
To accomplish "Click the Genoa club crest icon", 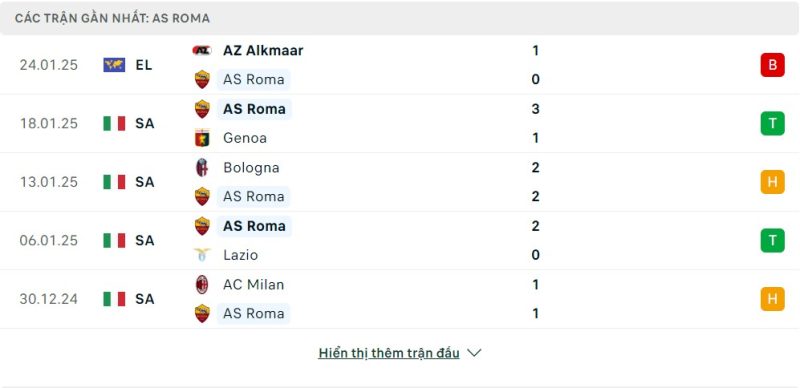I will point(202,138).
